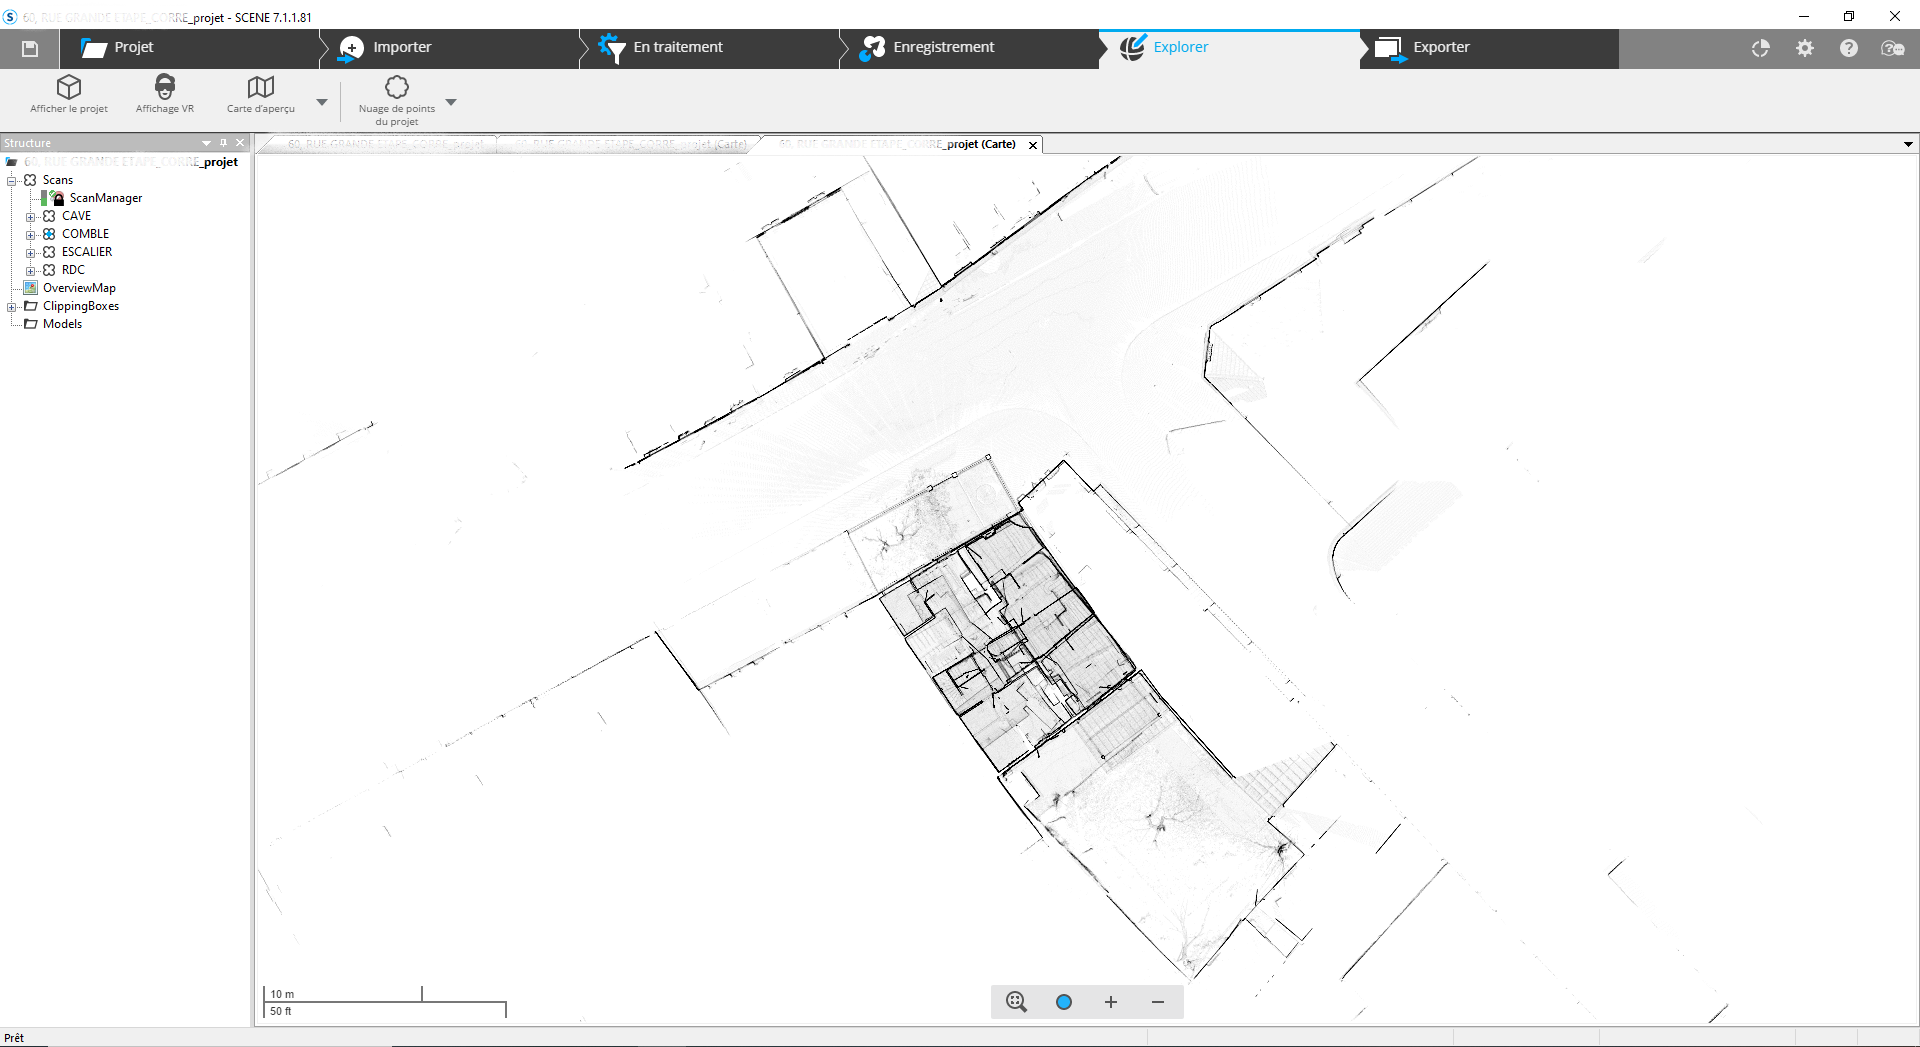
Task: Open the Importer ribbon tab
Action: 401,47
